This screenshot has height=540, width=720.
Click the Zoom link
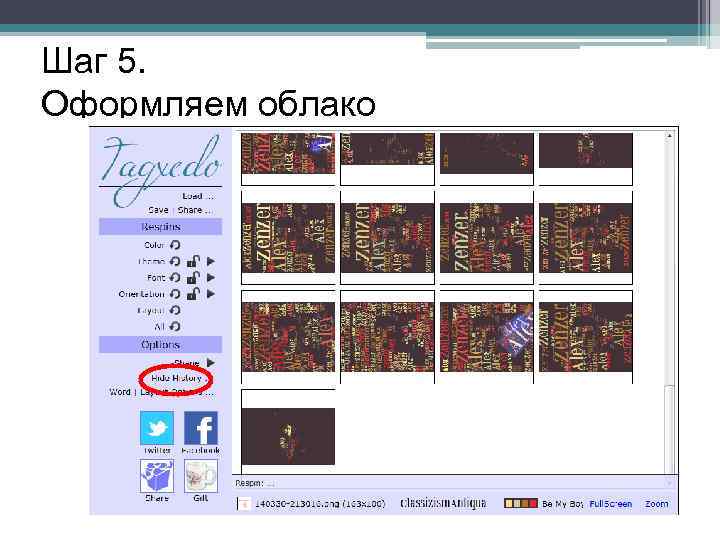coord(657,504)
